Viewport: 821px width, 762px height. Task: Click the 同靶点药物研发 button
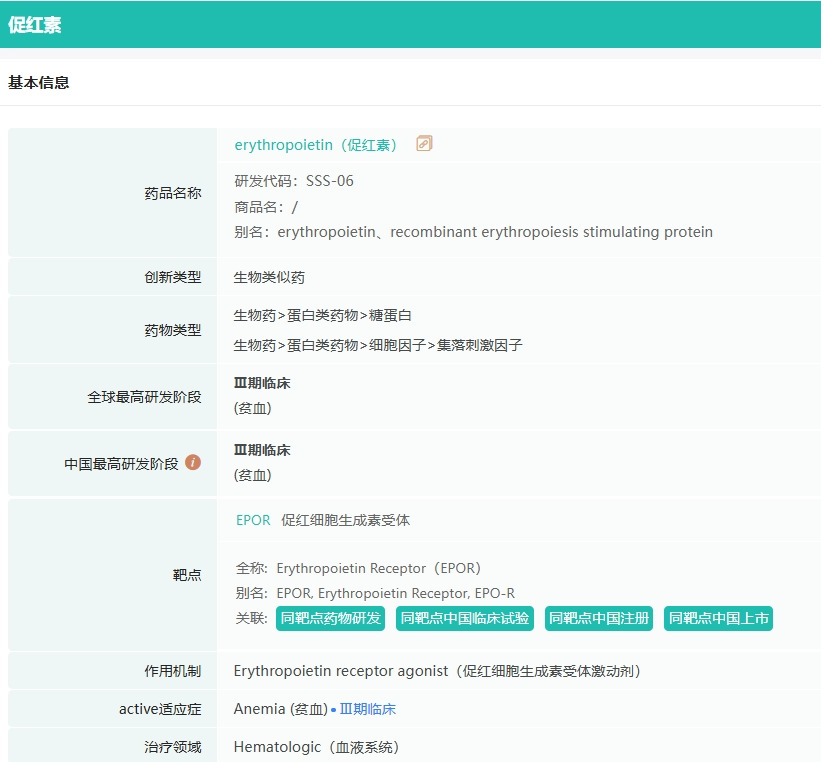(x=331, y=618)
